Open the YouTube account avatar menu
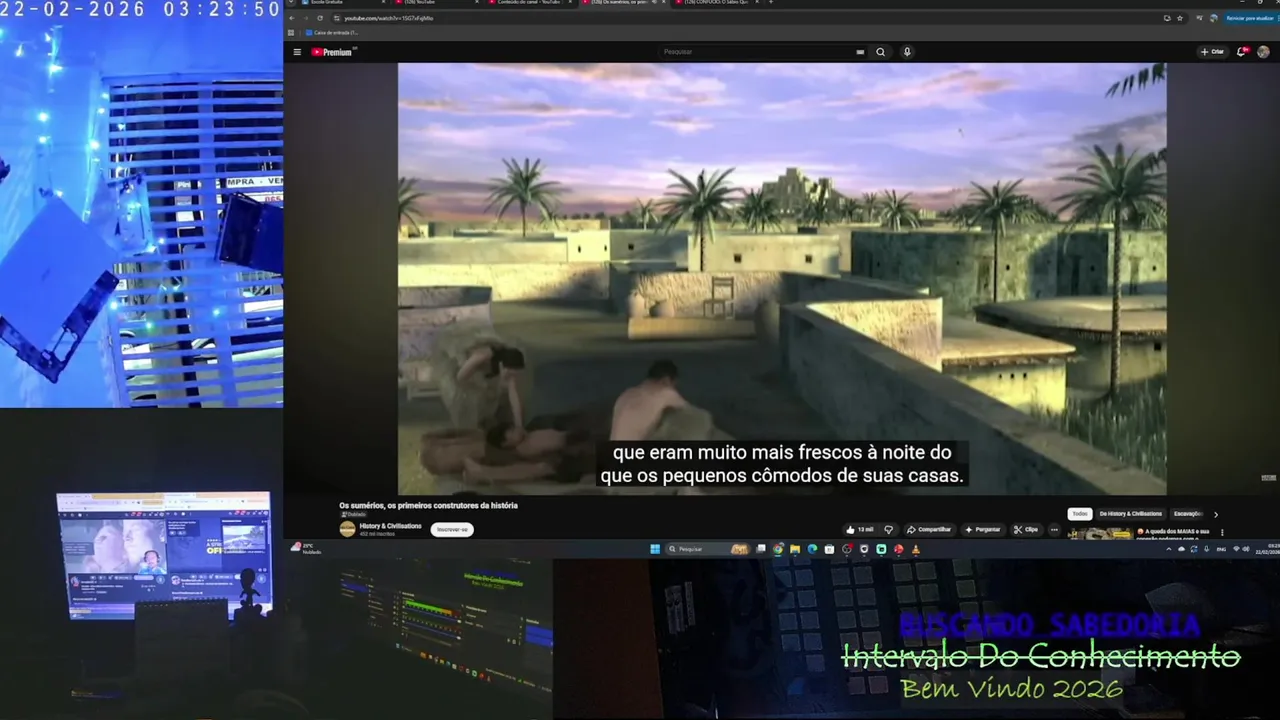The width and height of the screenshot is (1280, 720). pos(1263,52)
